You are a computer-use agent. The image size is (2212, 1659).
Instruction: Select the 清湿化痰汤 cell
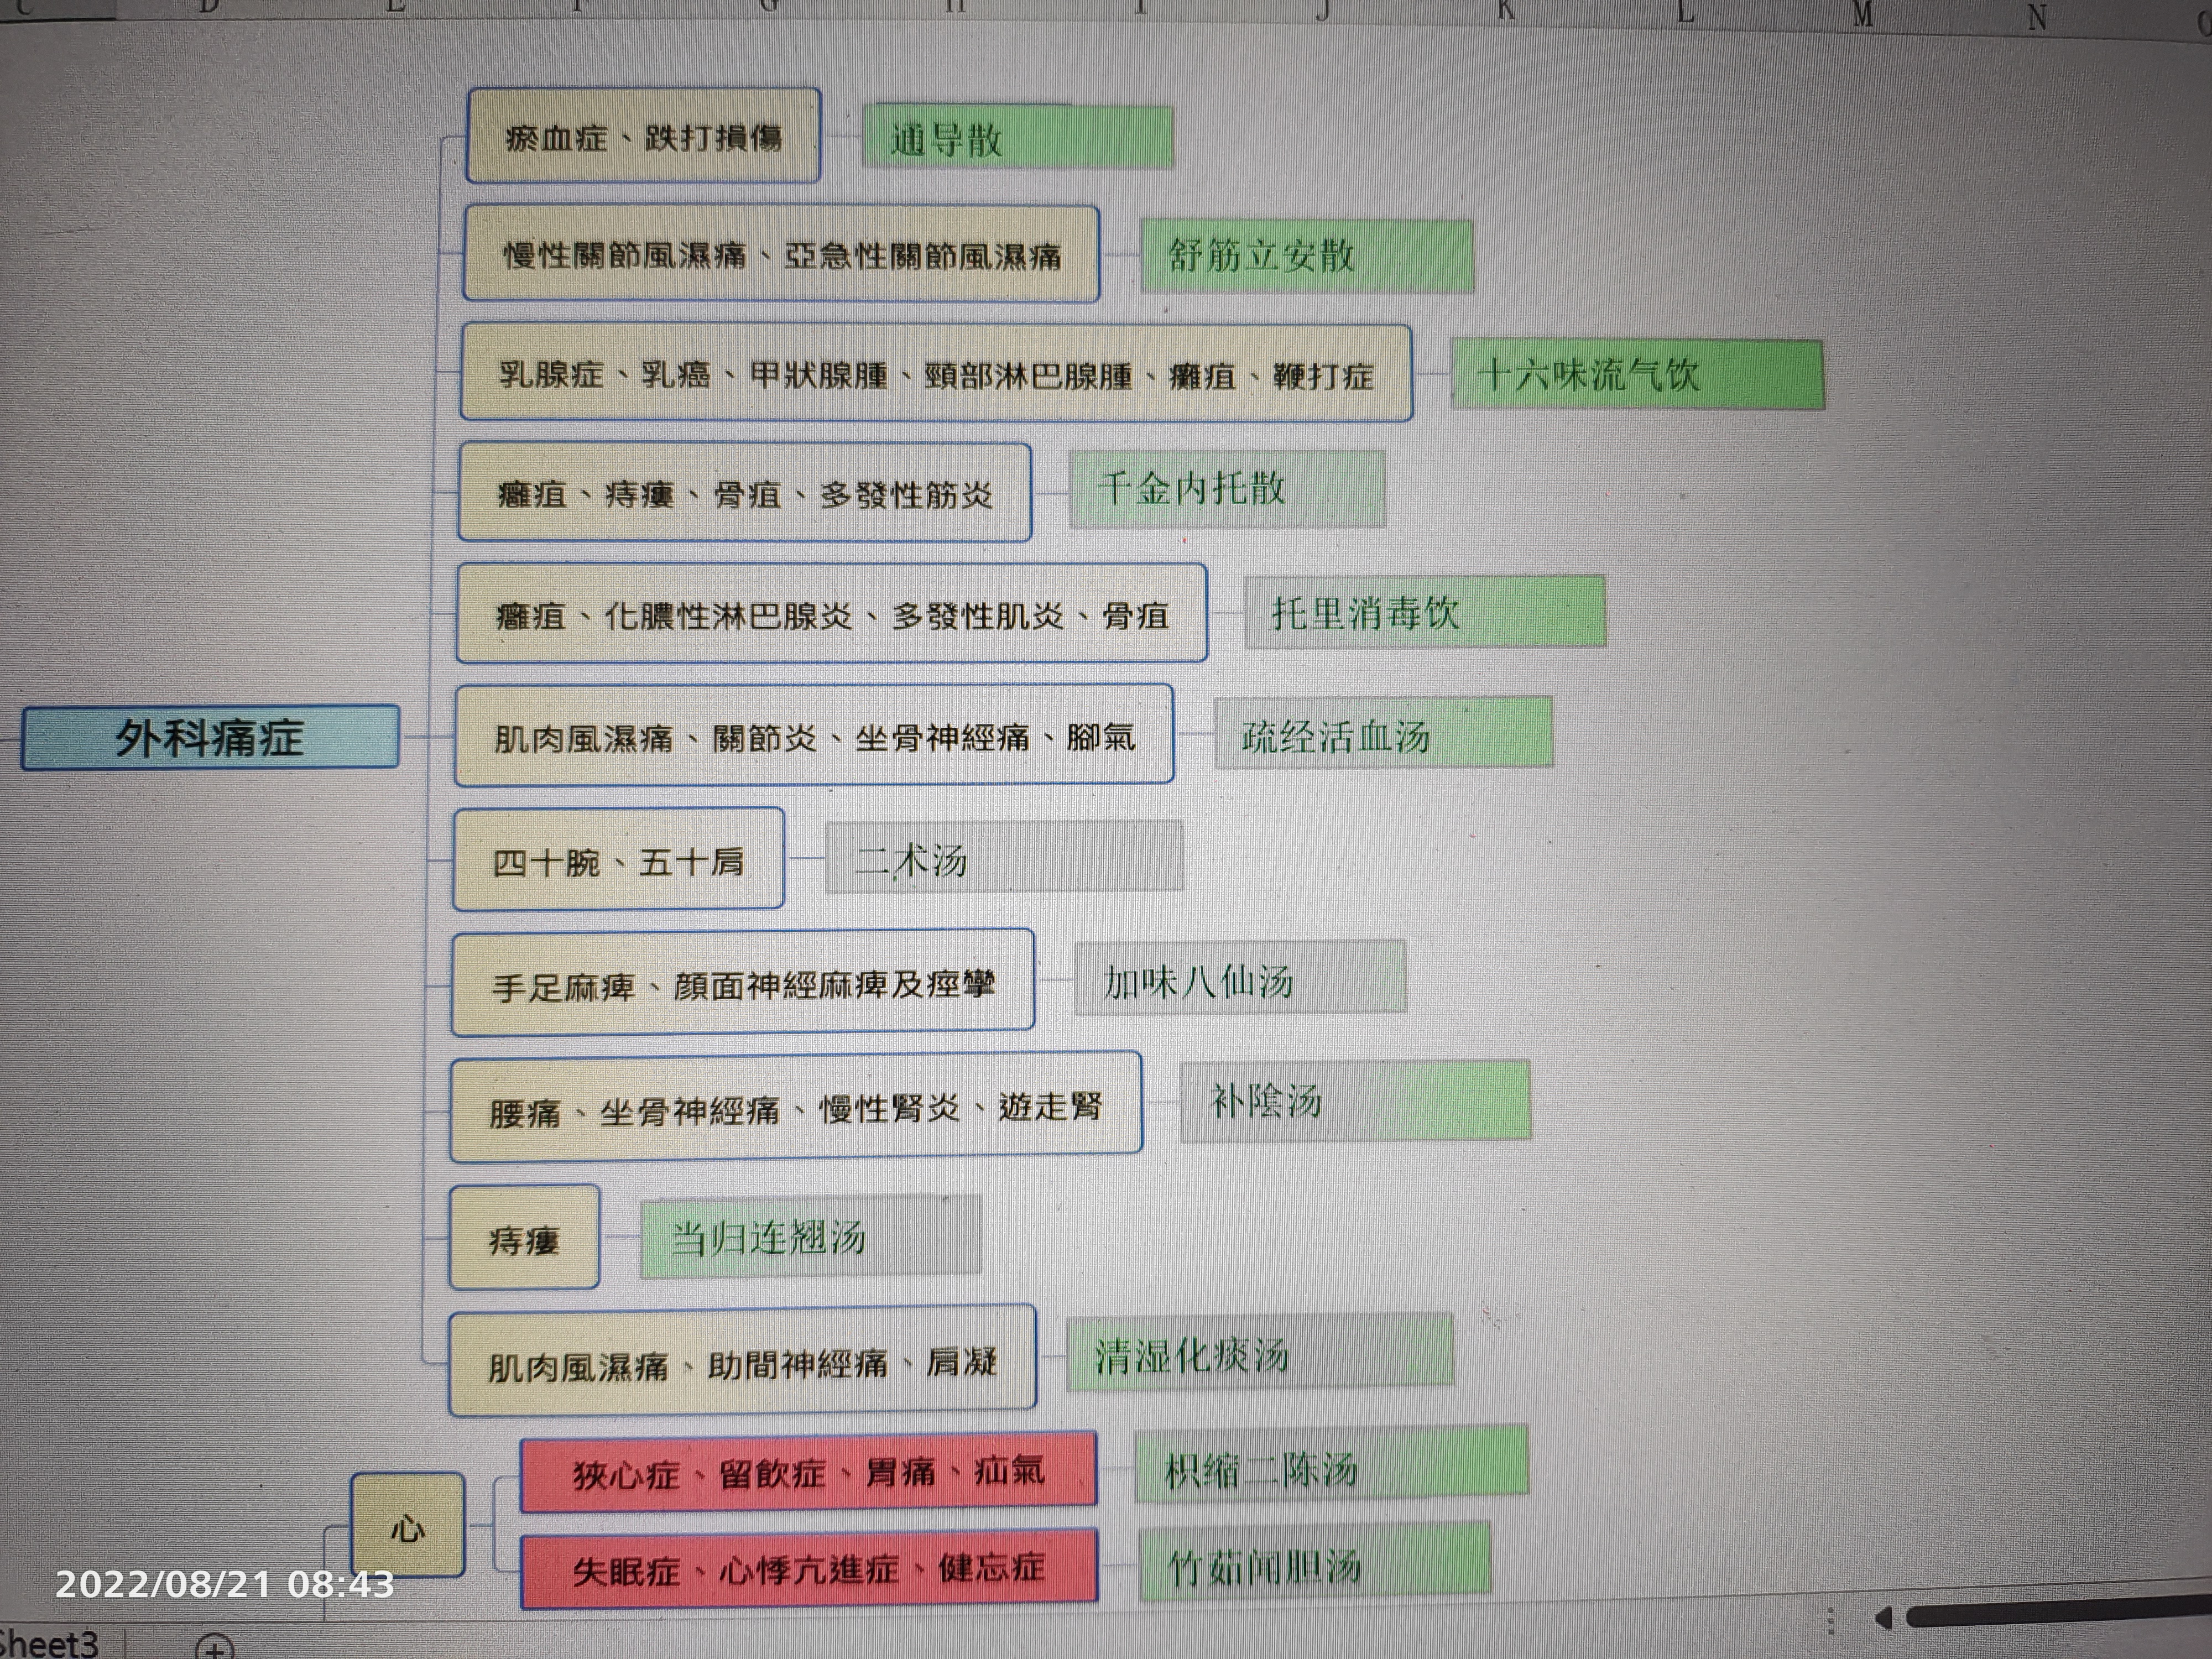coord(1260,1352)
